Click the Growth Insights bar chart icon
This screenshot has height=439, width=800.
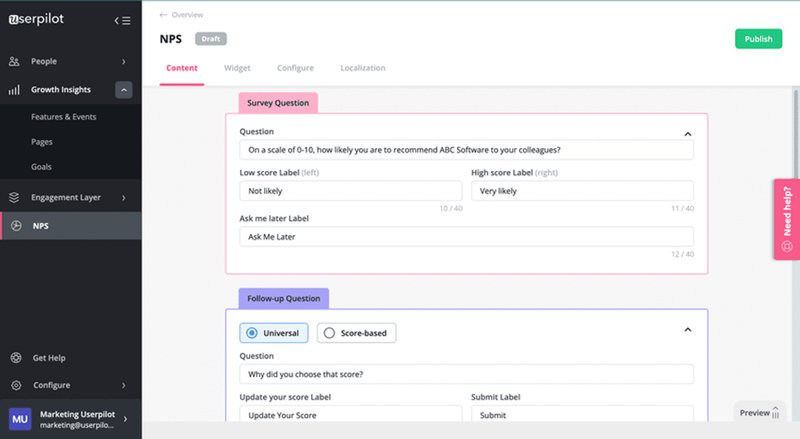click(14, 90)
